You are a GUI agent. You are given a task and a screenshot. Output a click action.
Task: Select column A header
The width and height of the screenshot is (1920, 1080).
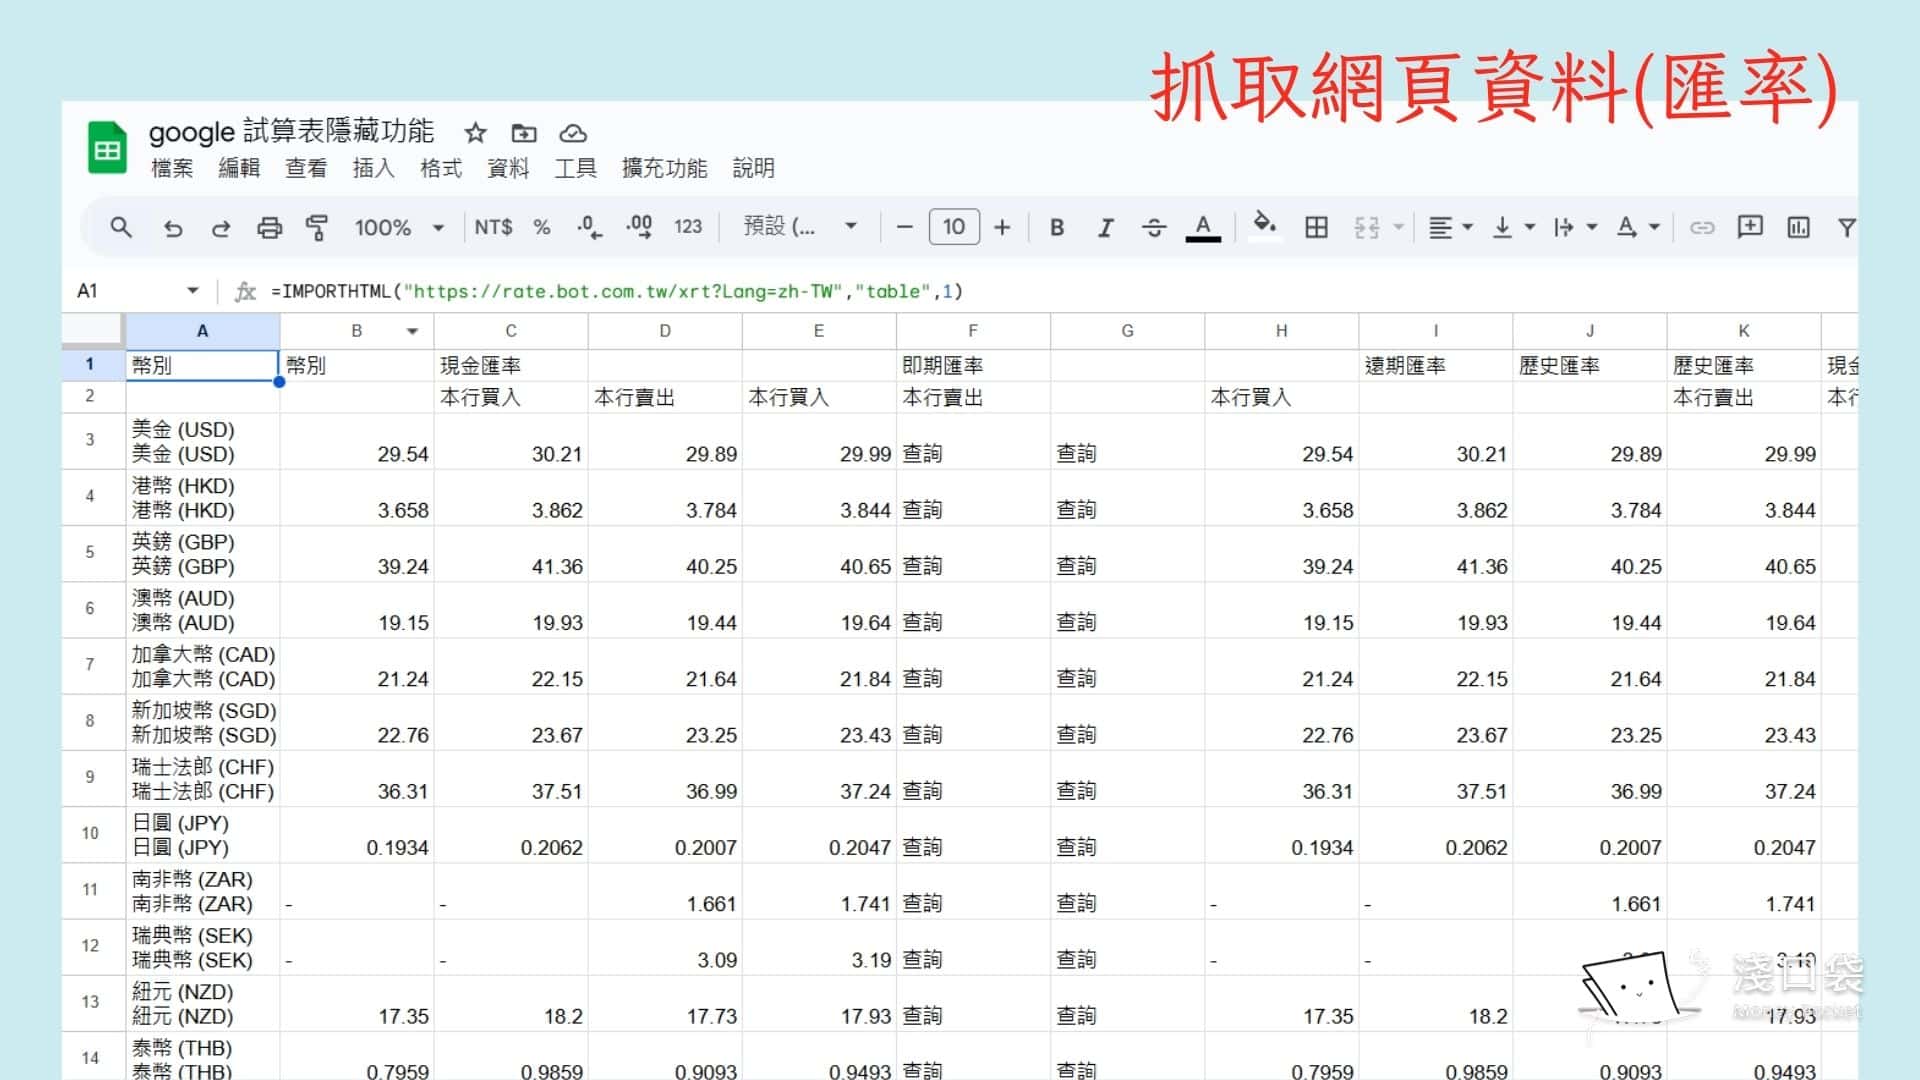pyautogui.click(x=202, y=331)
